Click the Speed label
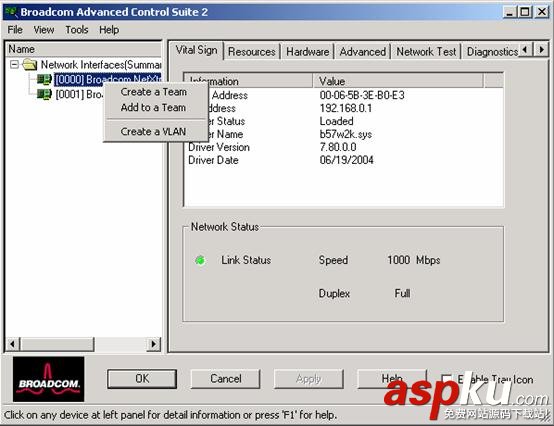The width and height of the screenshot is (554, 426). click(333, 260)
